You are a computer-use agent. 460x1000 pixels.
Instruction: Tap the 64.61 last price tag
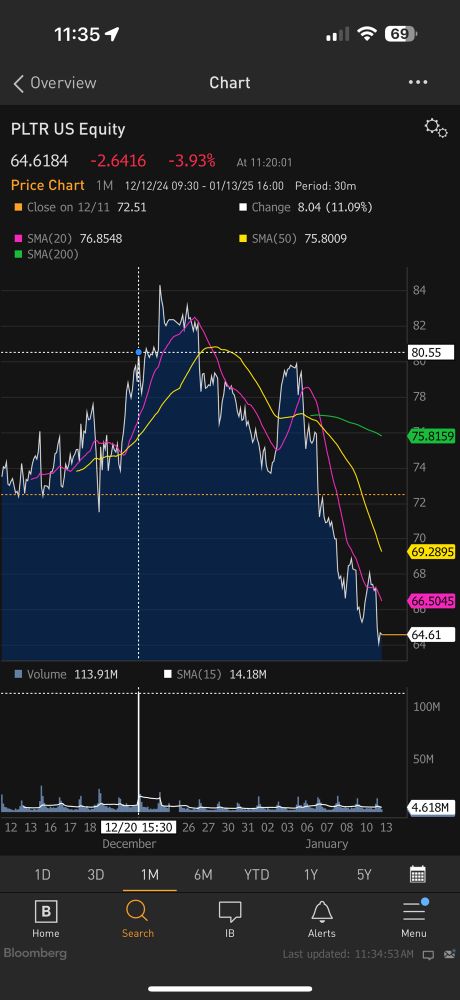pyautogui.click(x=431, y=635)
